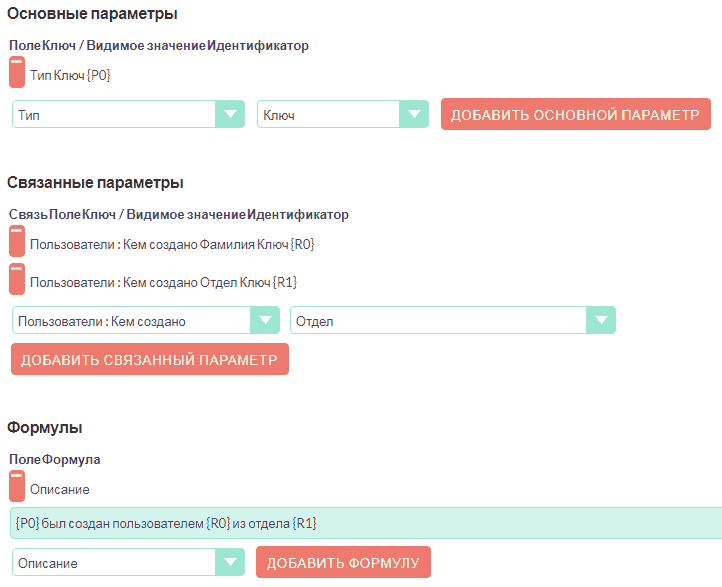Click the Формулы section heading
This screenshot has height=587, width=722.
click(x=45, y=427)
